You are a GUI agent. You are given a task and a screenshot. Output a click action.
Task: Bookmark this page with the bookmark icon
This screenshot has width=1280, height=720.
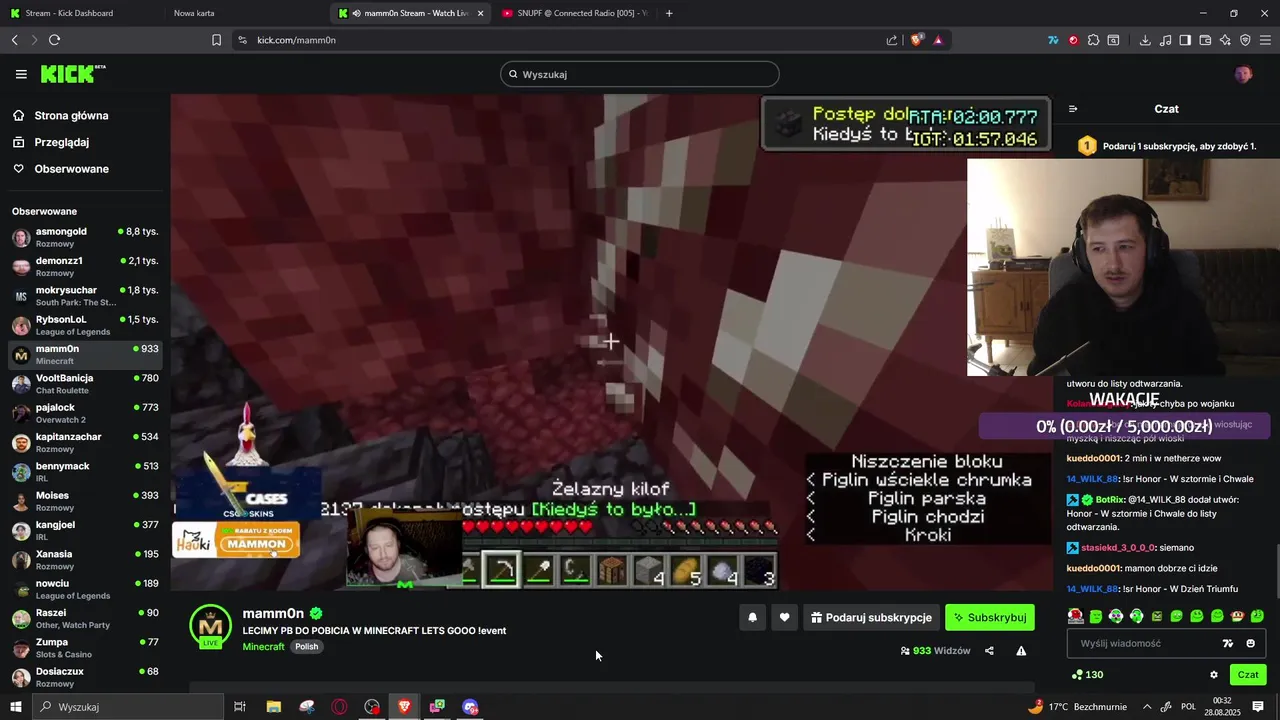pyautogui.click(x=216, y=40)
